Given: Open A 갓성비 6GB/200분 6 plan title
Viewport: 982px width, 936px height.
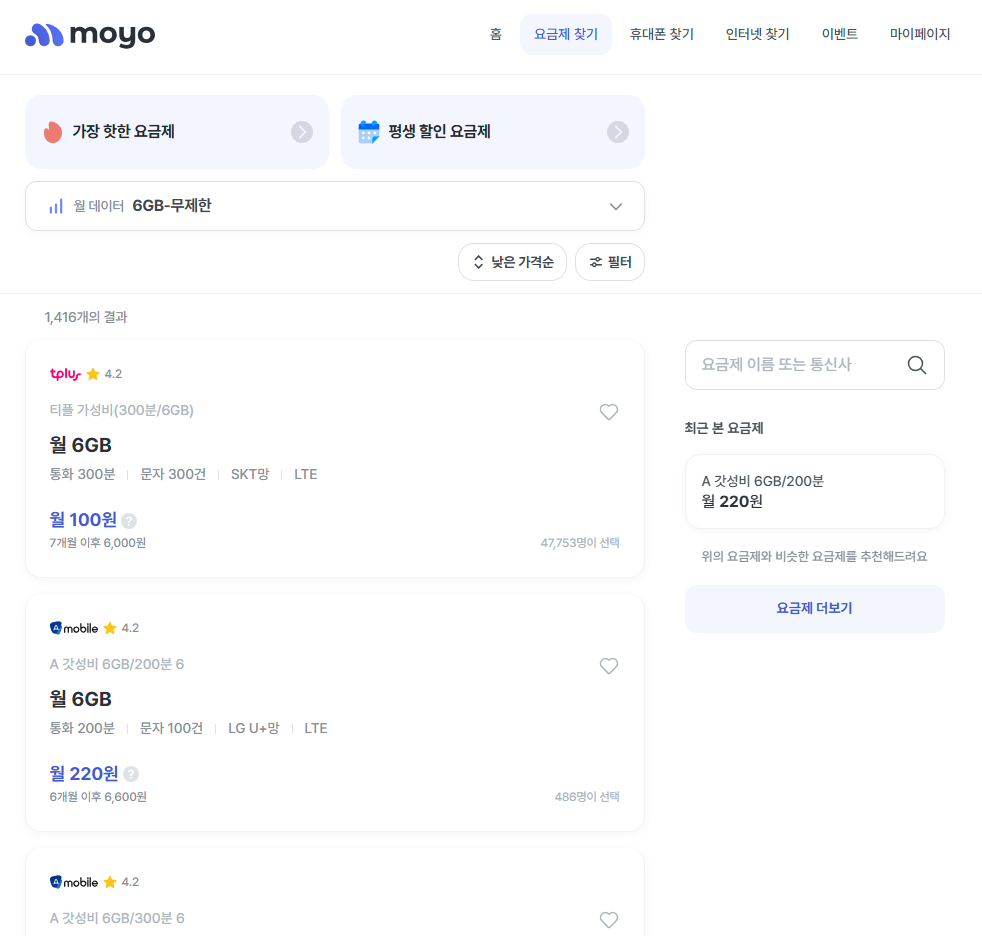Looking at the screenshot, I should 116,664.
